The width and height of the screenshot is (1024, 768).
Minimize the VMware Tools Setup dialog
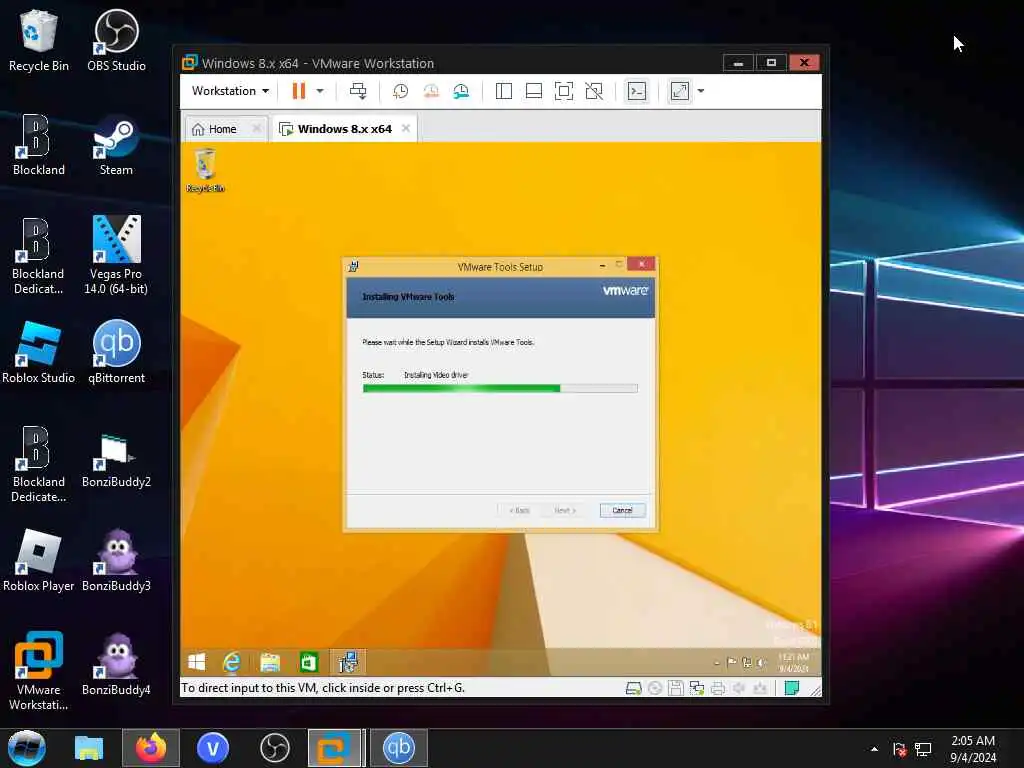[602, 265]
